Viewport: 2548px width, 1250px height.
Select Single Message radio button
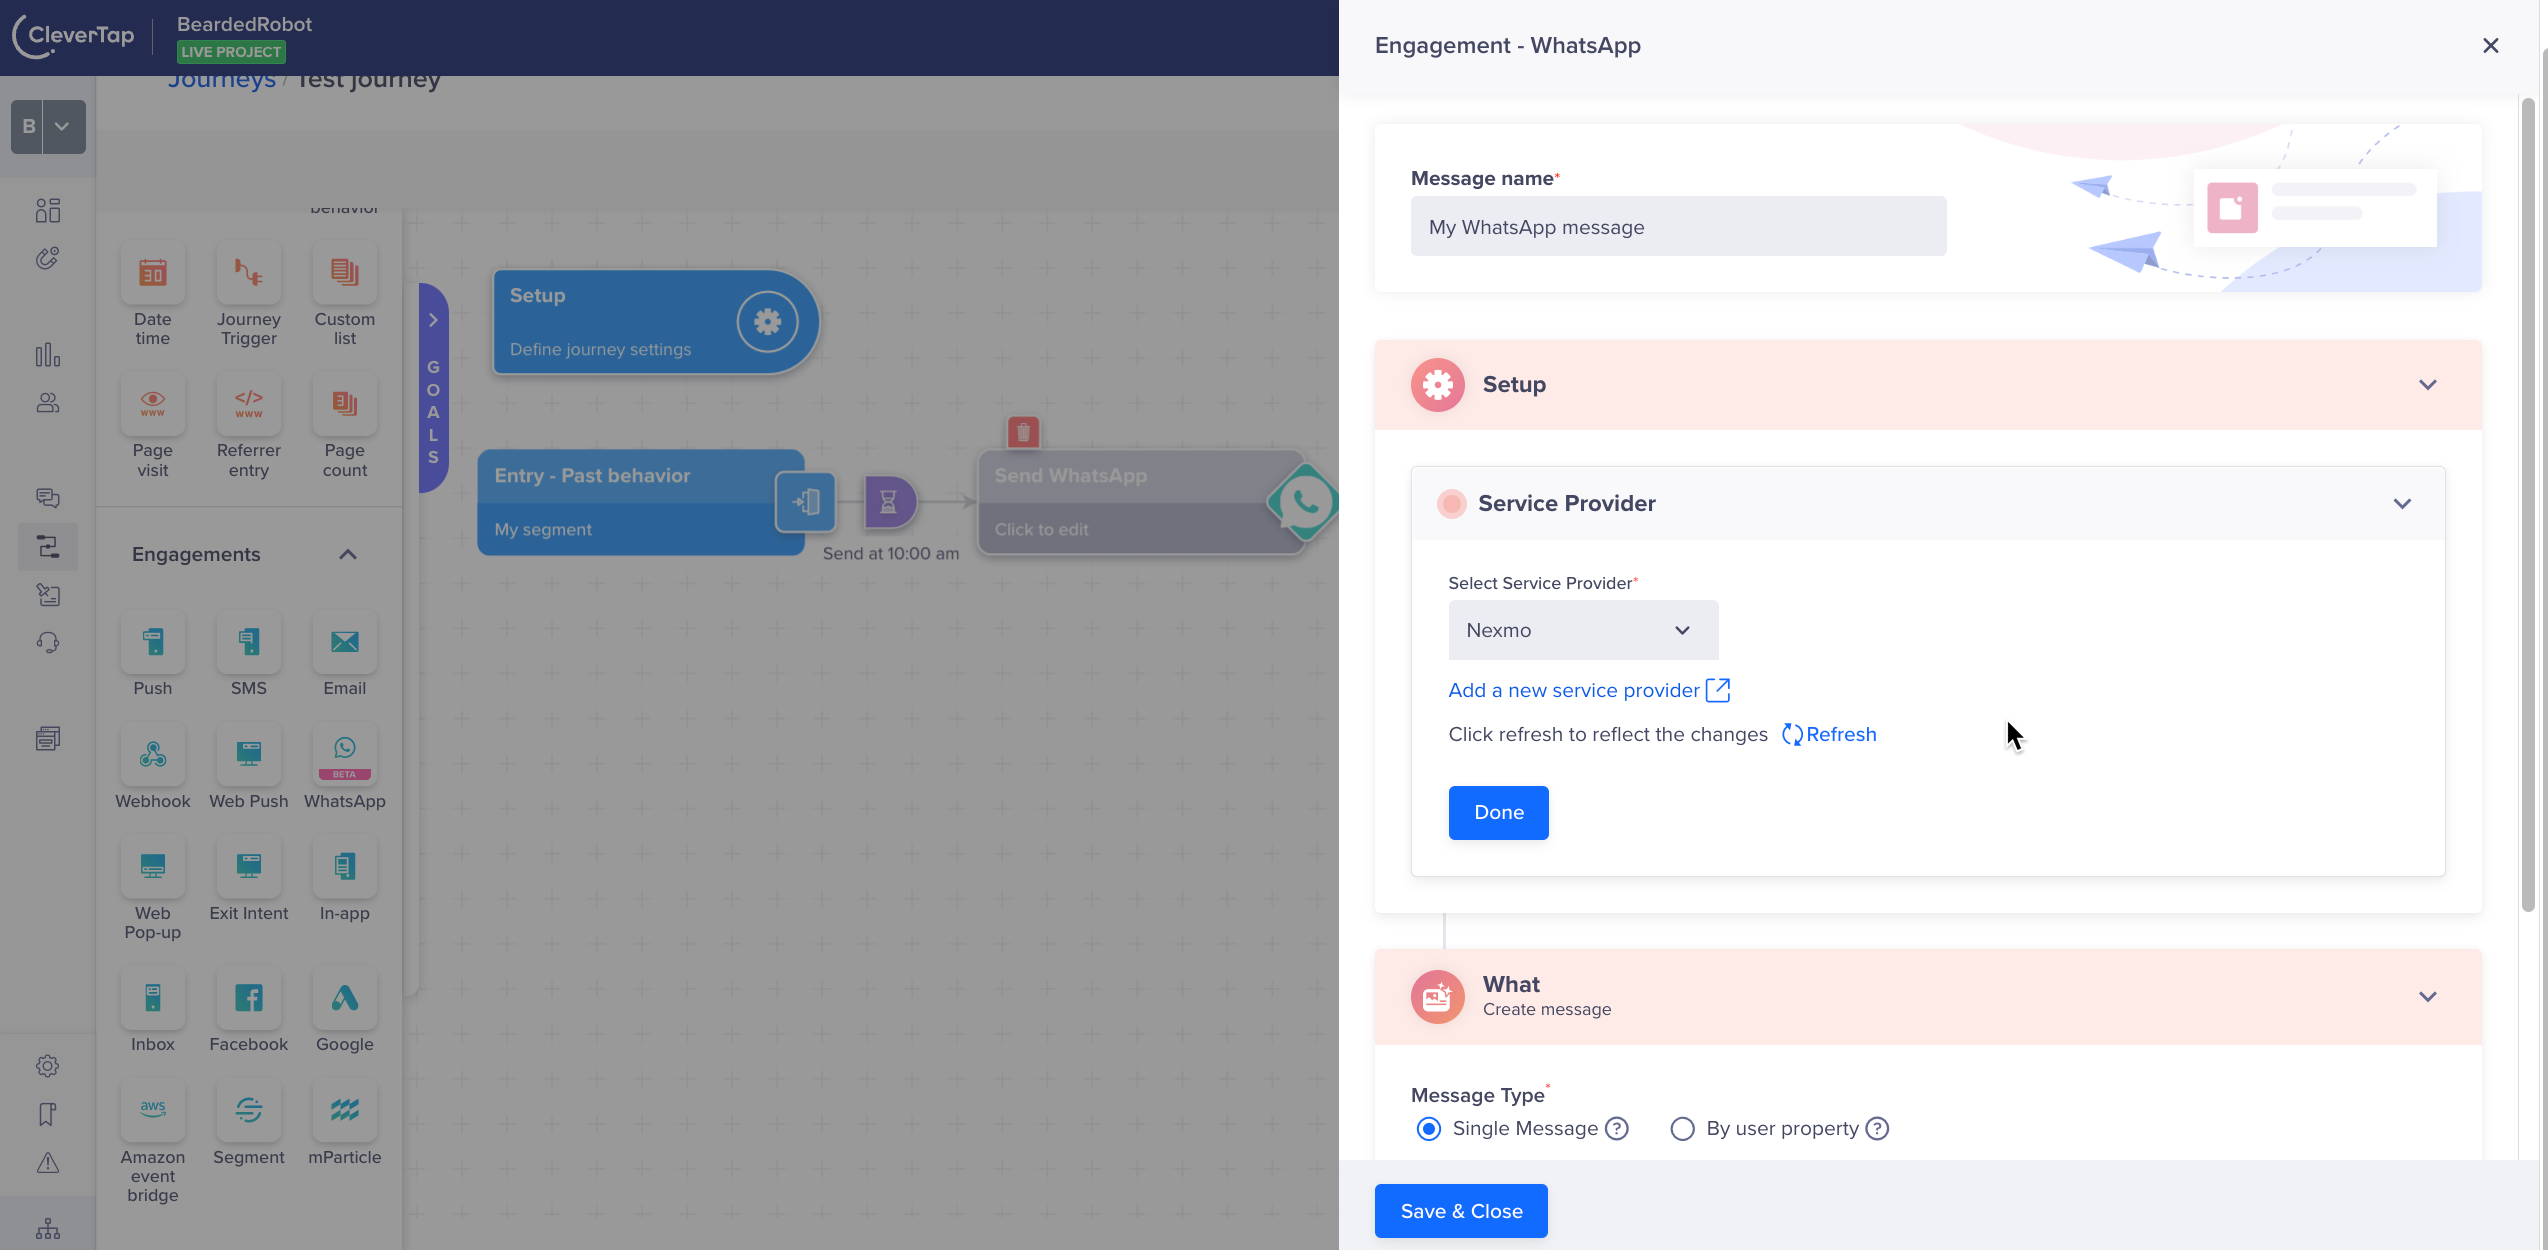pyautogui.click(x=1429, y=1129)
